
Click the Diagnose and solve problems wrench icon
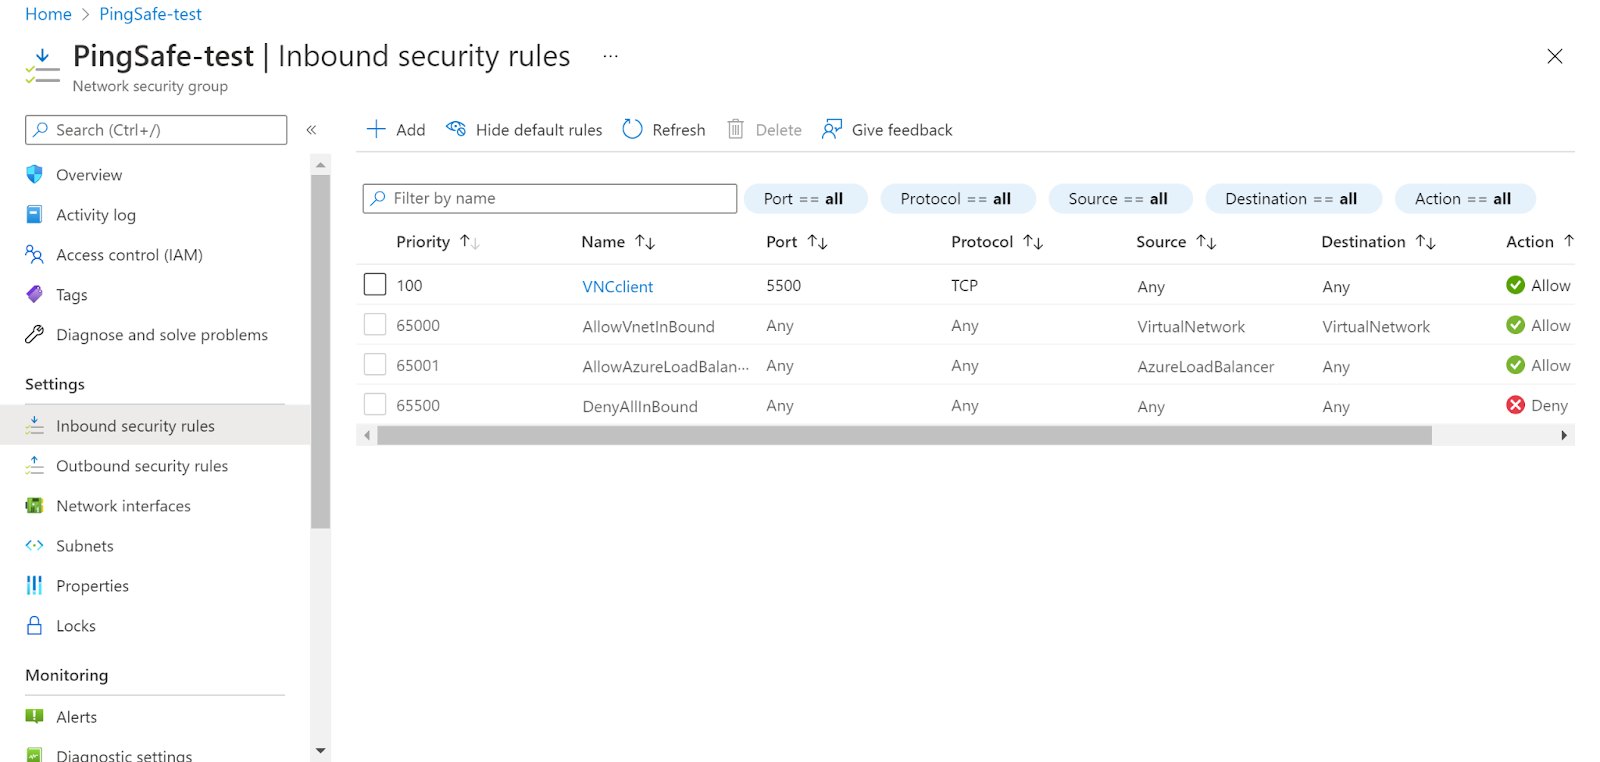coord(35,334)
